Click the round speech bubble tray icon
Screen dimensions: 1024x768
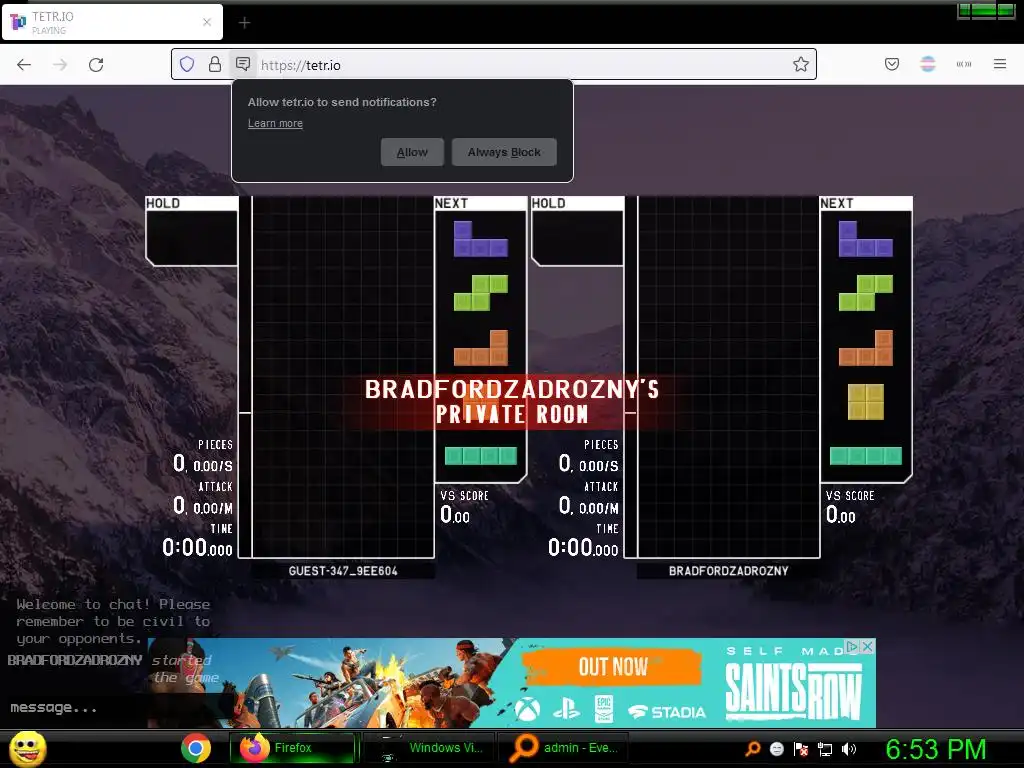(776, 749)
